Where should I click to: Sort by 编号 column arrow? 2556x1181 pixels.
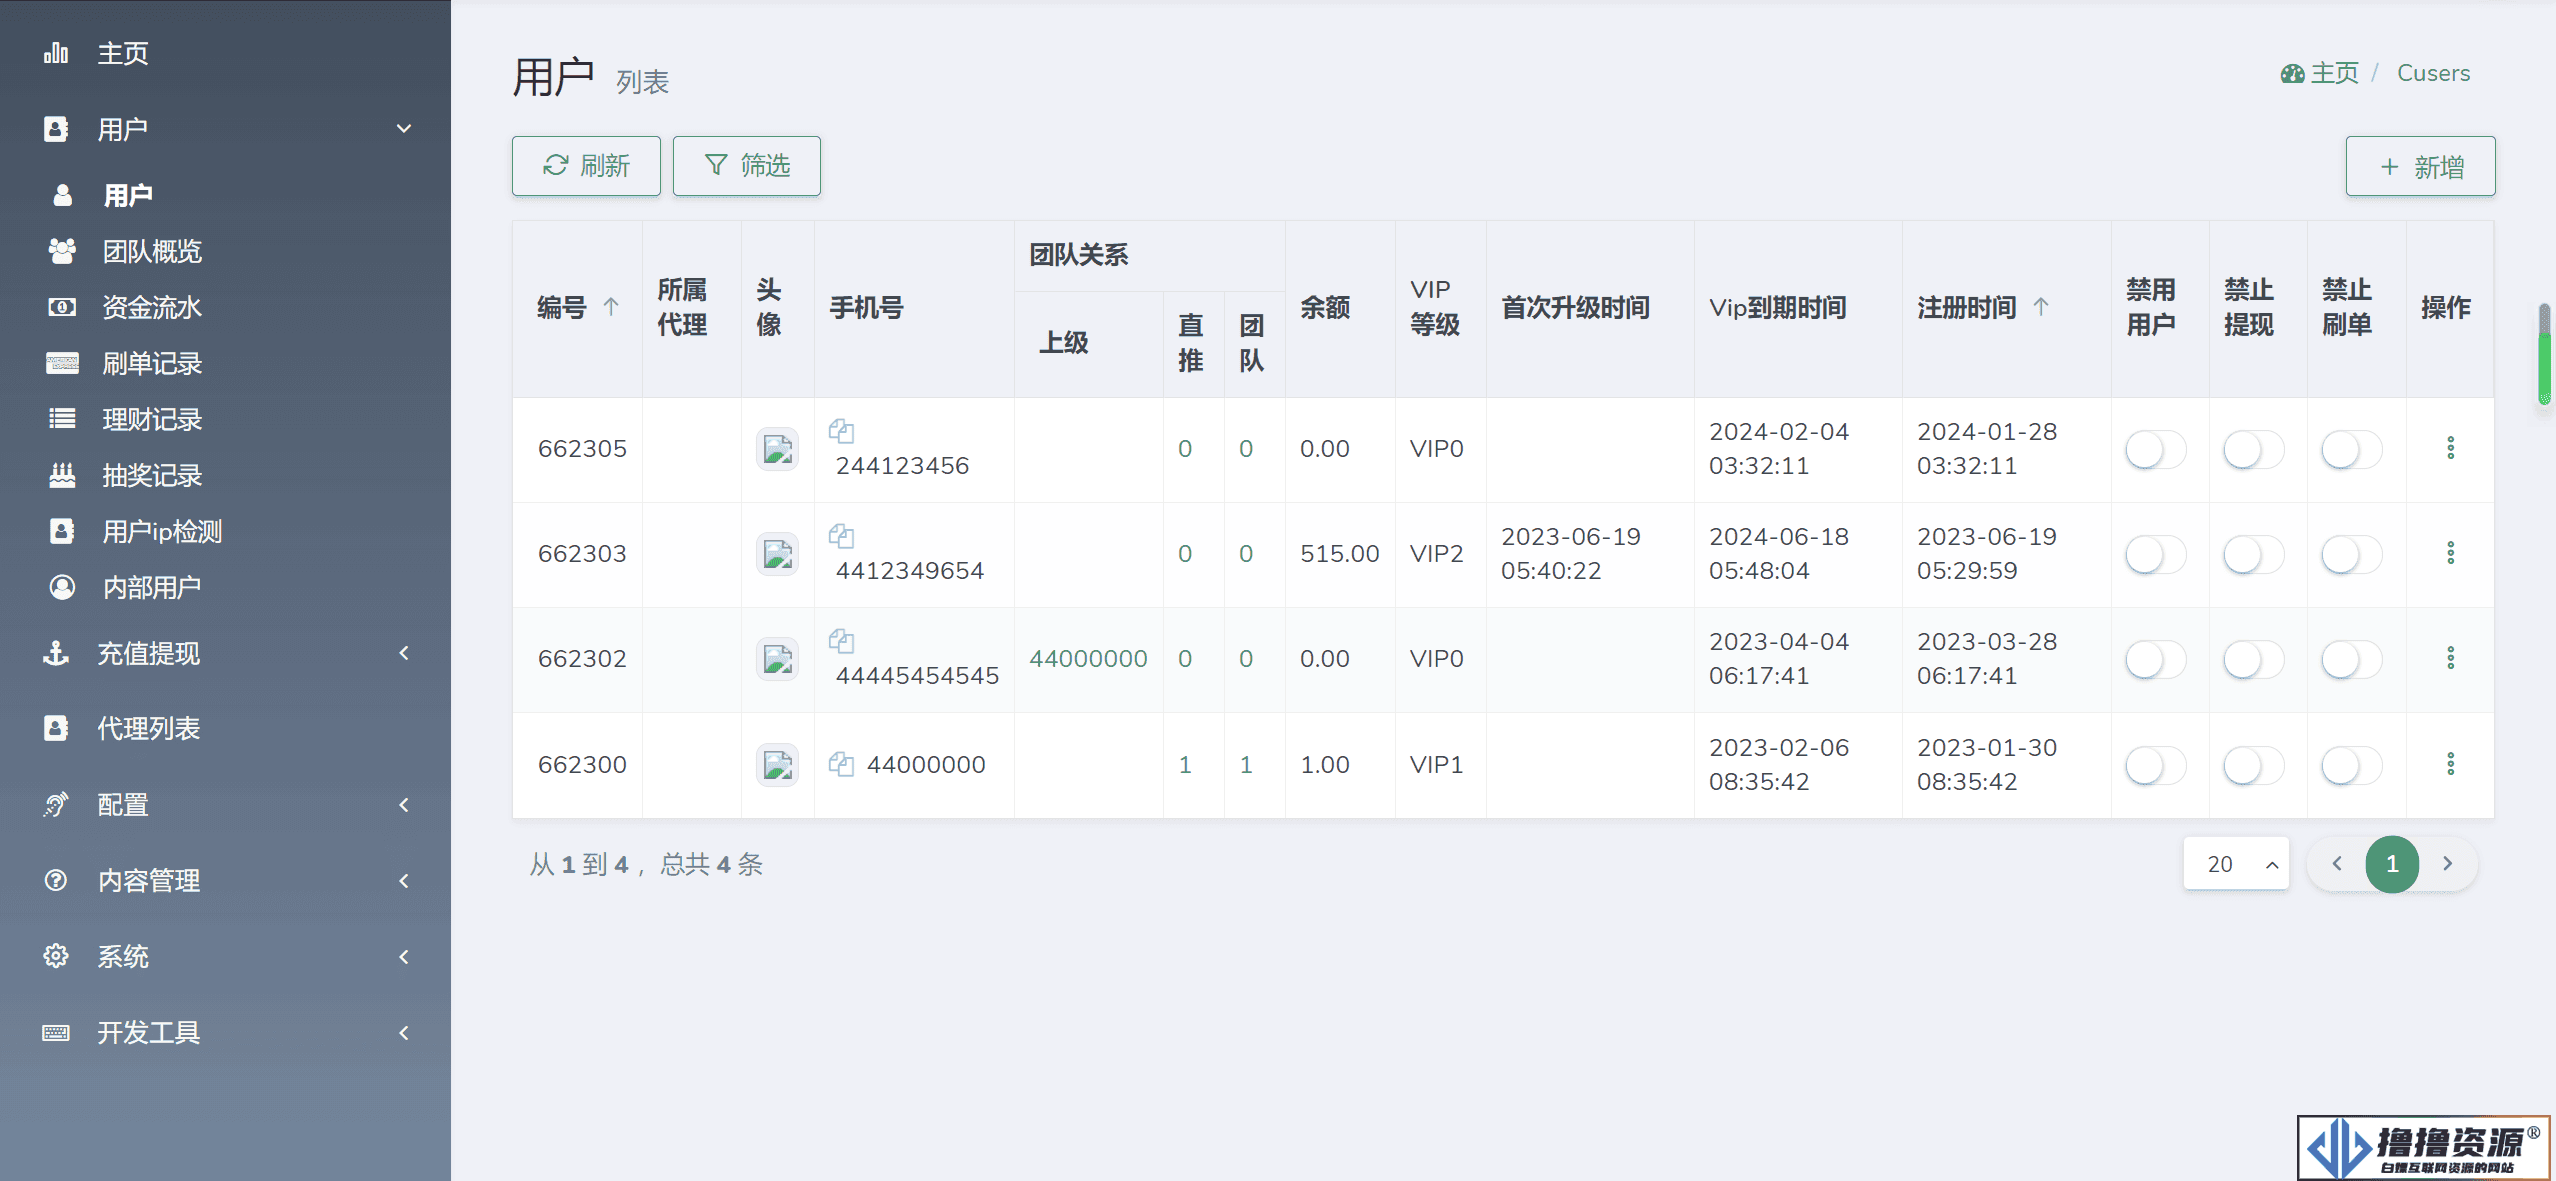click(611, 307)
